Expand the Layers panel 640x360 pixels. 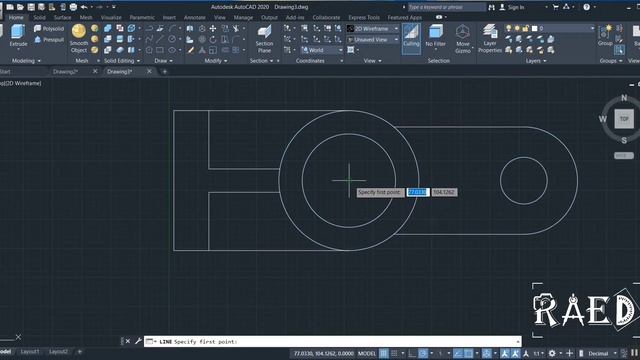[x=536, y=61]
